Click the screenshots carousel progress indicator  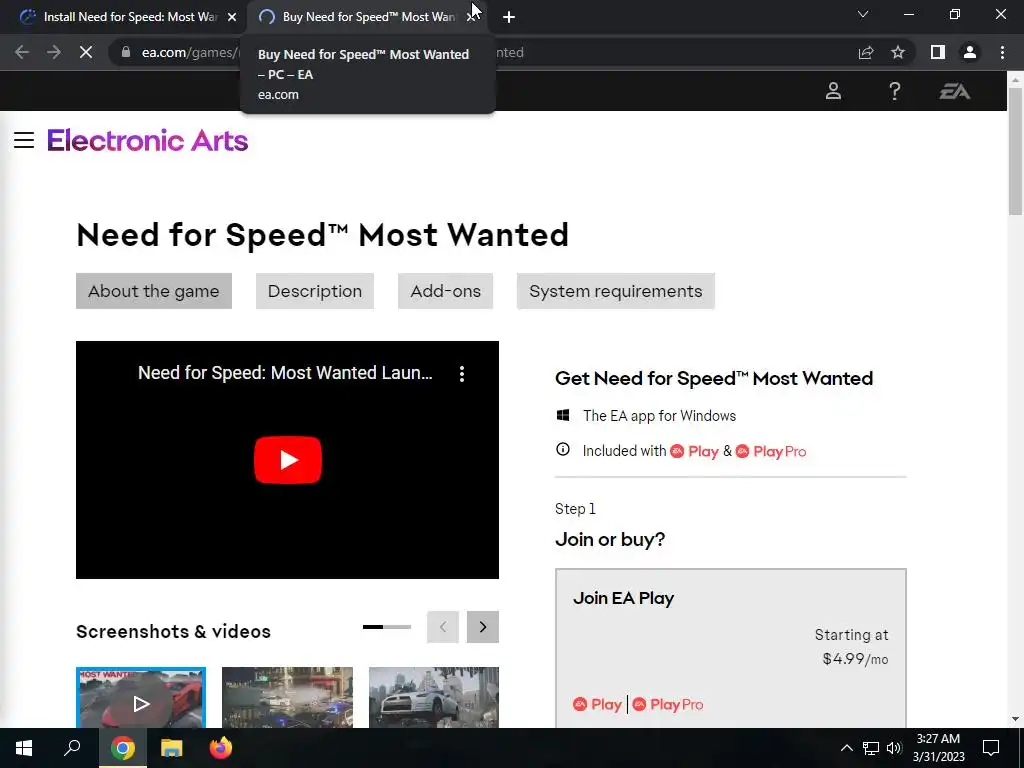pos(387,627)
